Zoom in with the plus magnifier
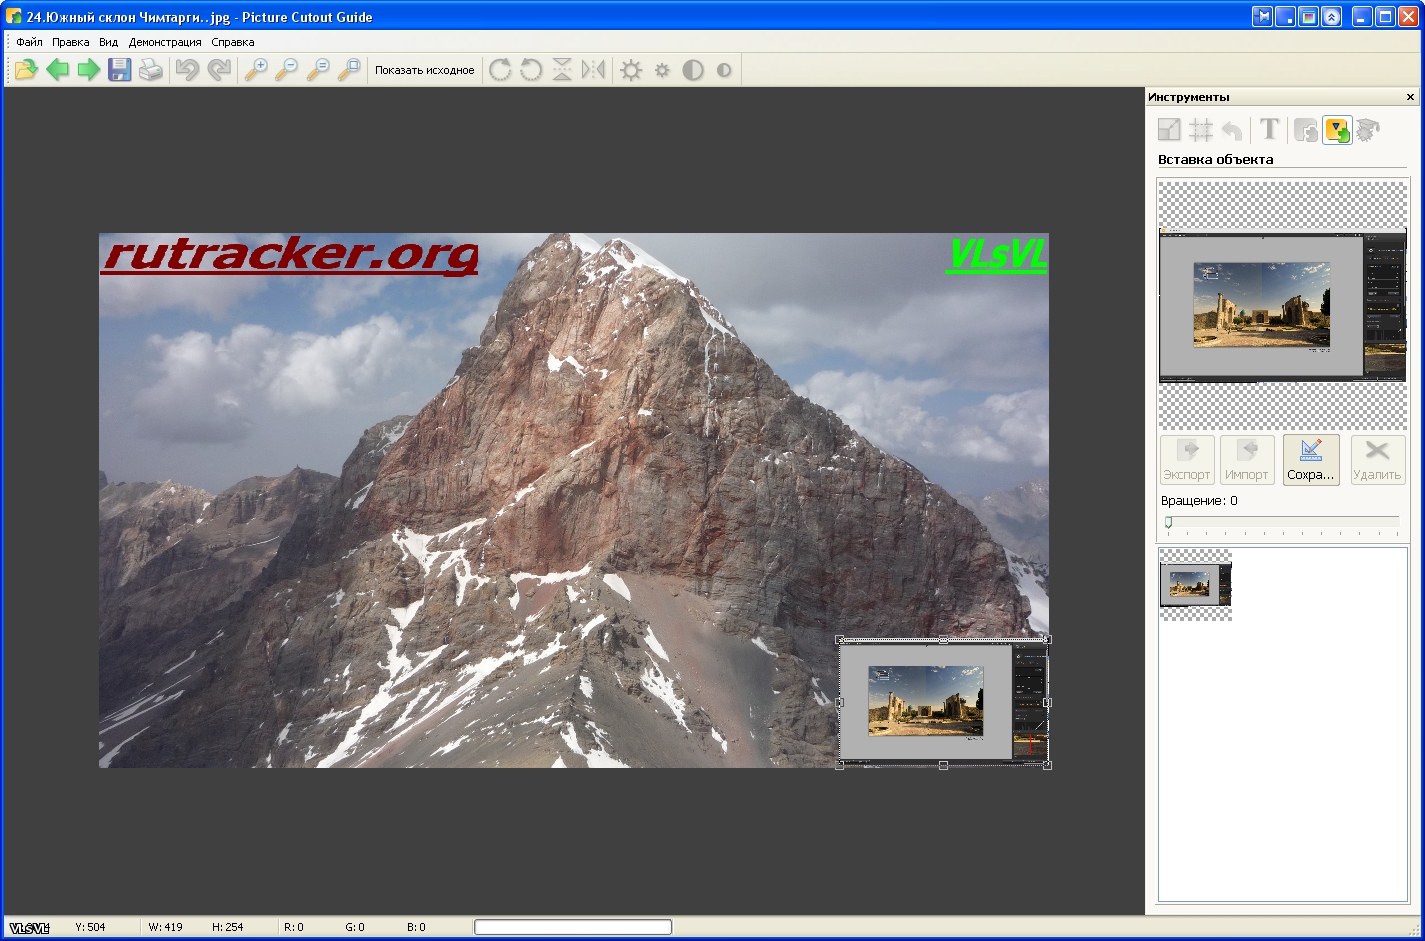 coord(256,70)
